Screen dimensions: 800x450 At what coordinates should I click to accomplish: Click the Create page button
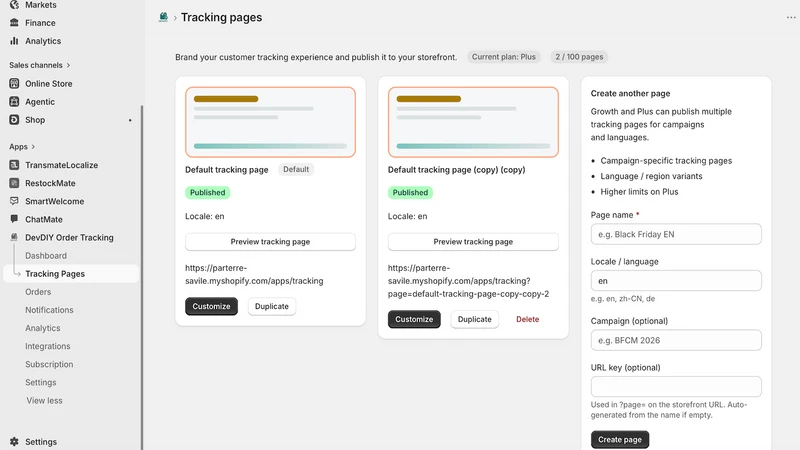coord(620,439)
